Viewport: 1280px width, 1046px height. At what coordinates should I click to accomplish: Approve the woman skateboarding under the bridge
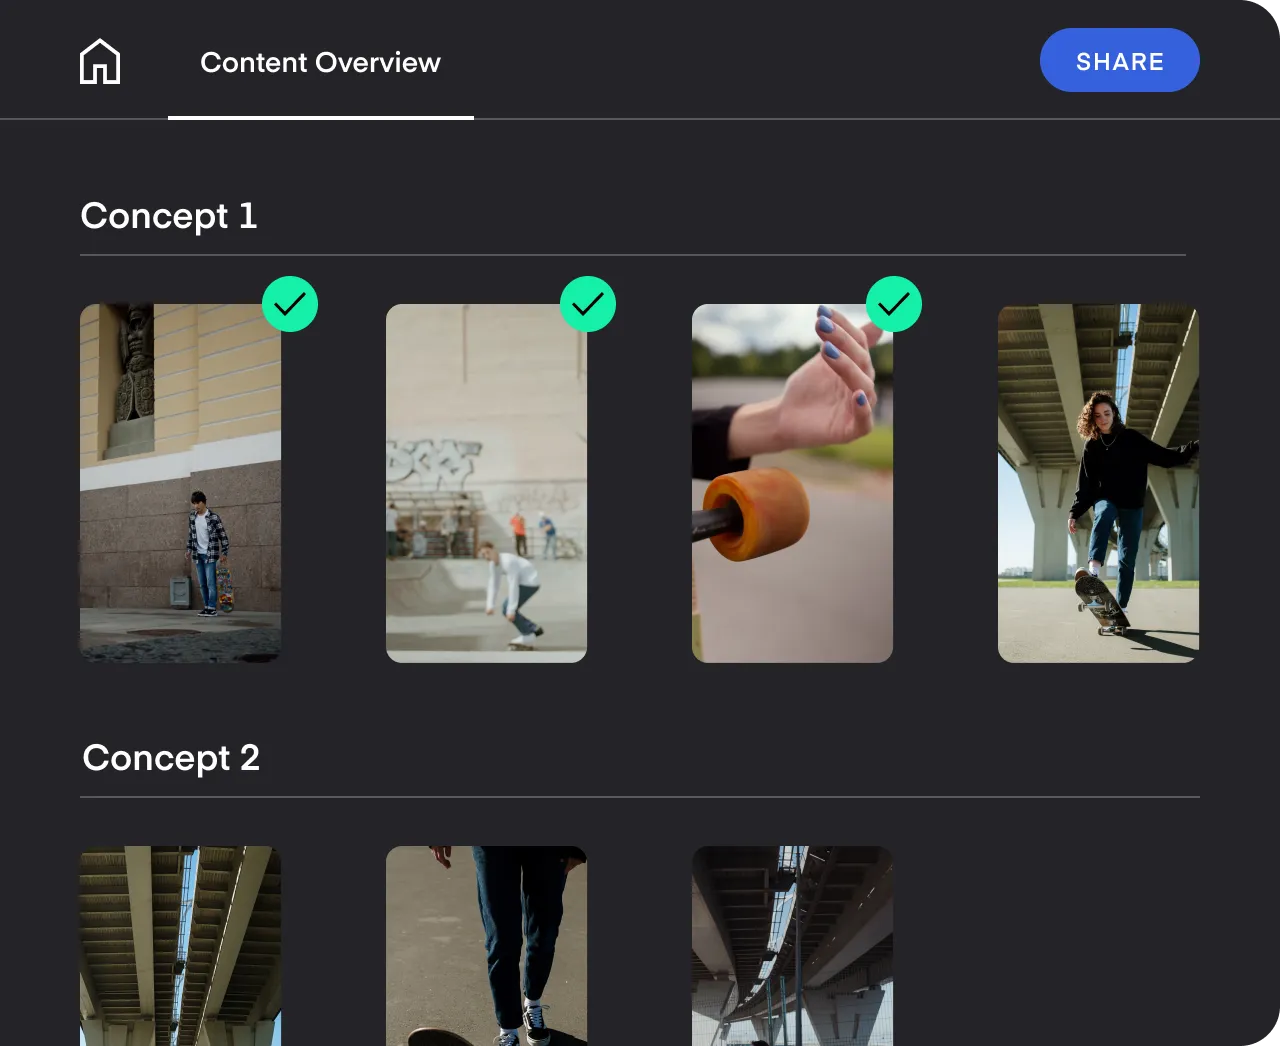point(1100,480)
